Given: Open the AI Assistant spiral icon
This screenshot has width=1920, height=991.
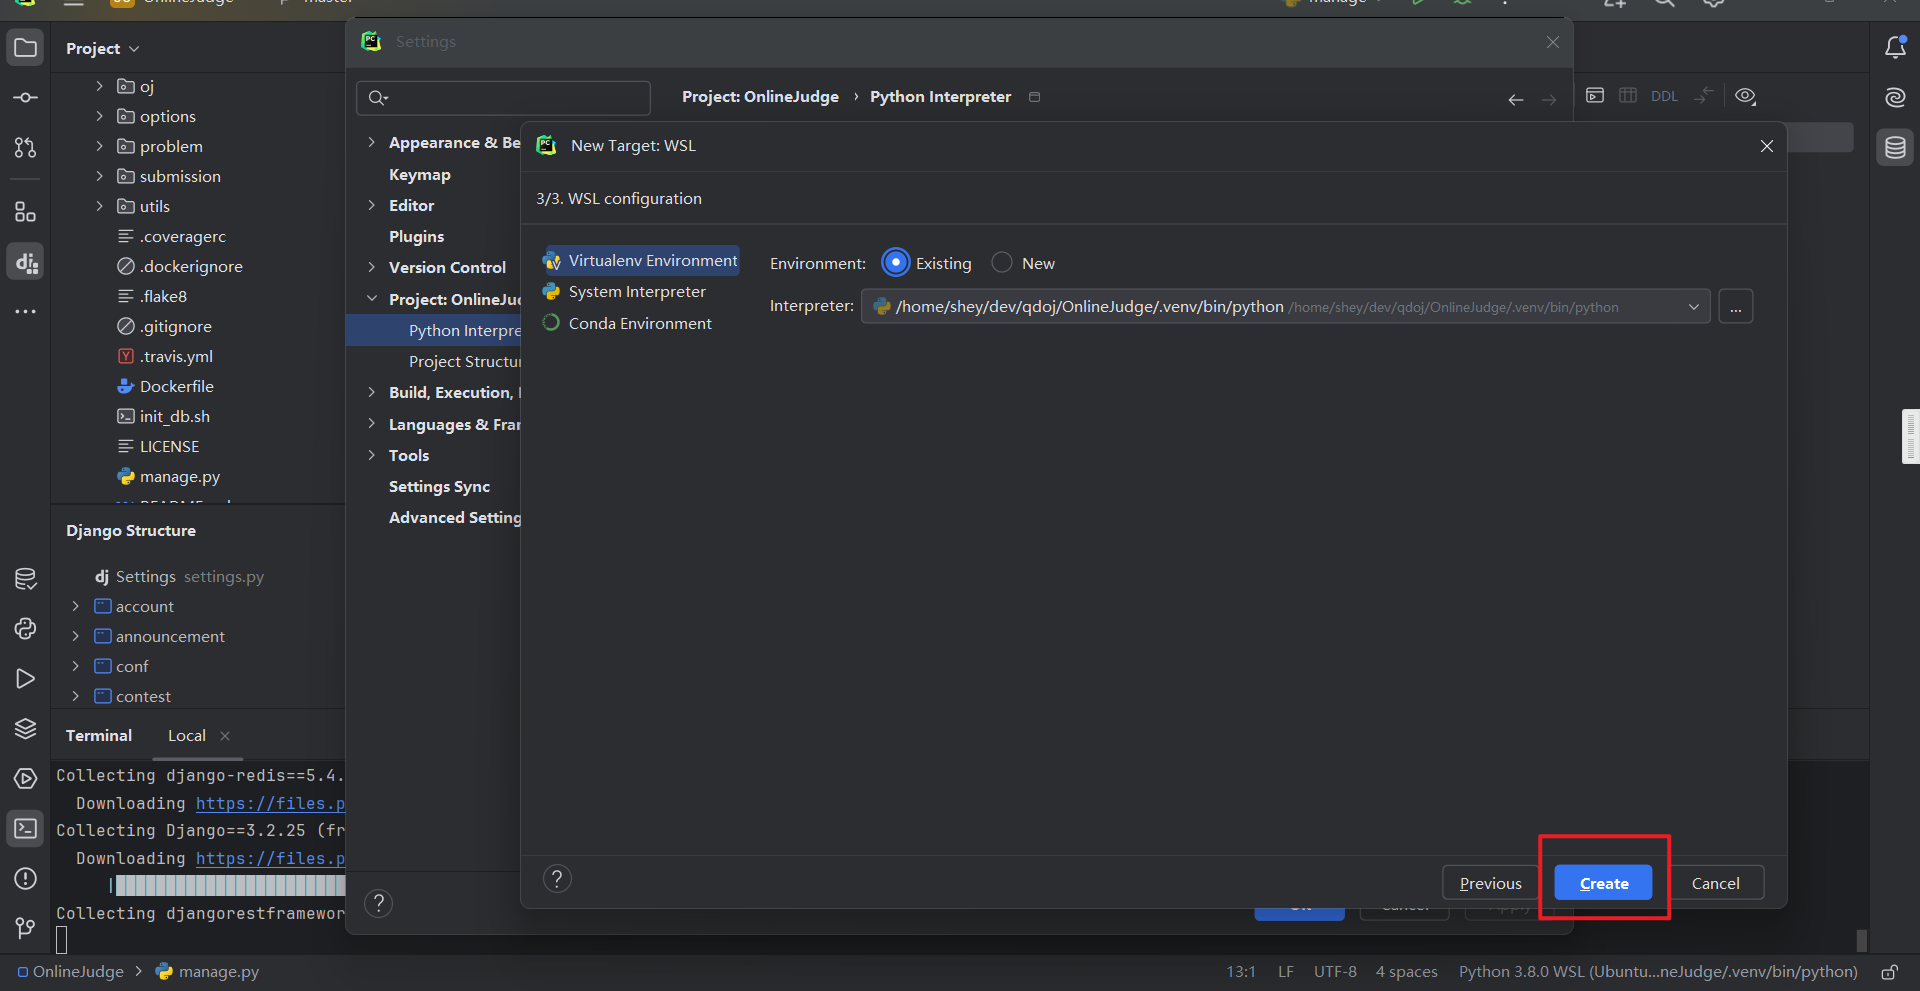Looking at the screenshot, I should 1895,98.
